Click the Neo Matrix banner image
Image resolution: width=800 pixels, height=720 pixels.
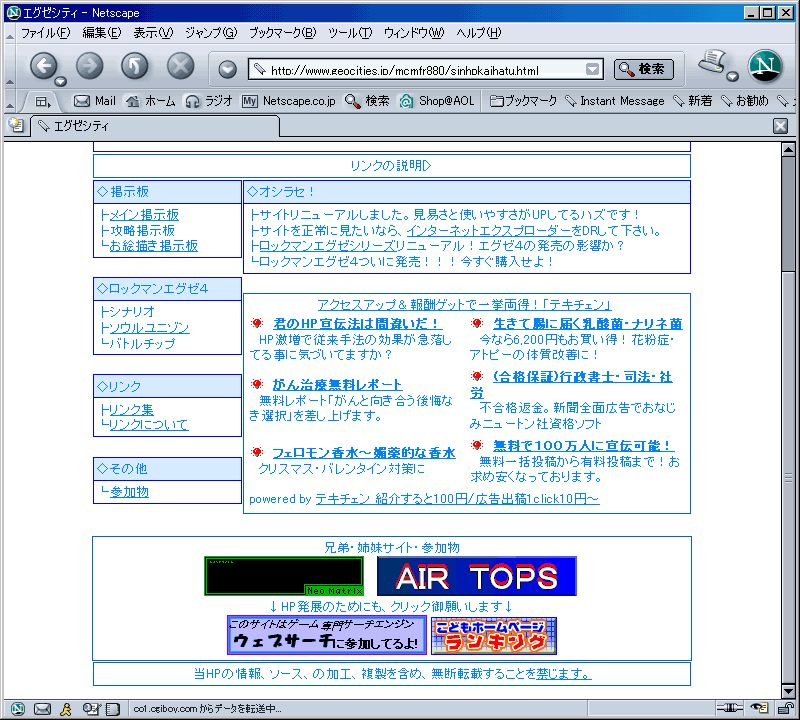click(x=284, y=576)
